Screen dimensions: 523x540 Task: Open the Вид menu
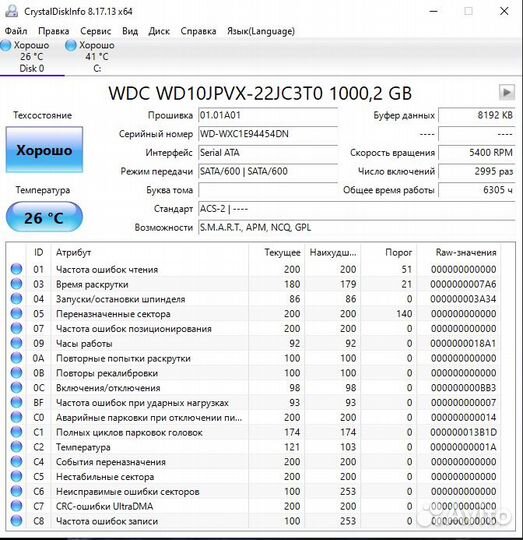tap(130, 31)
